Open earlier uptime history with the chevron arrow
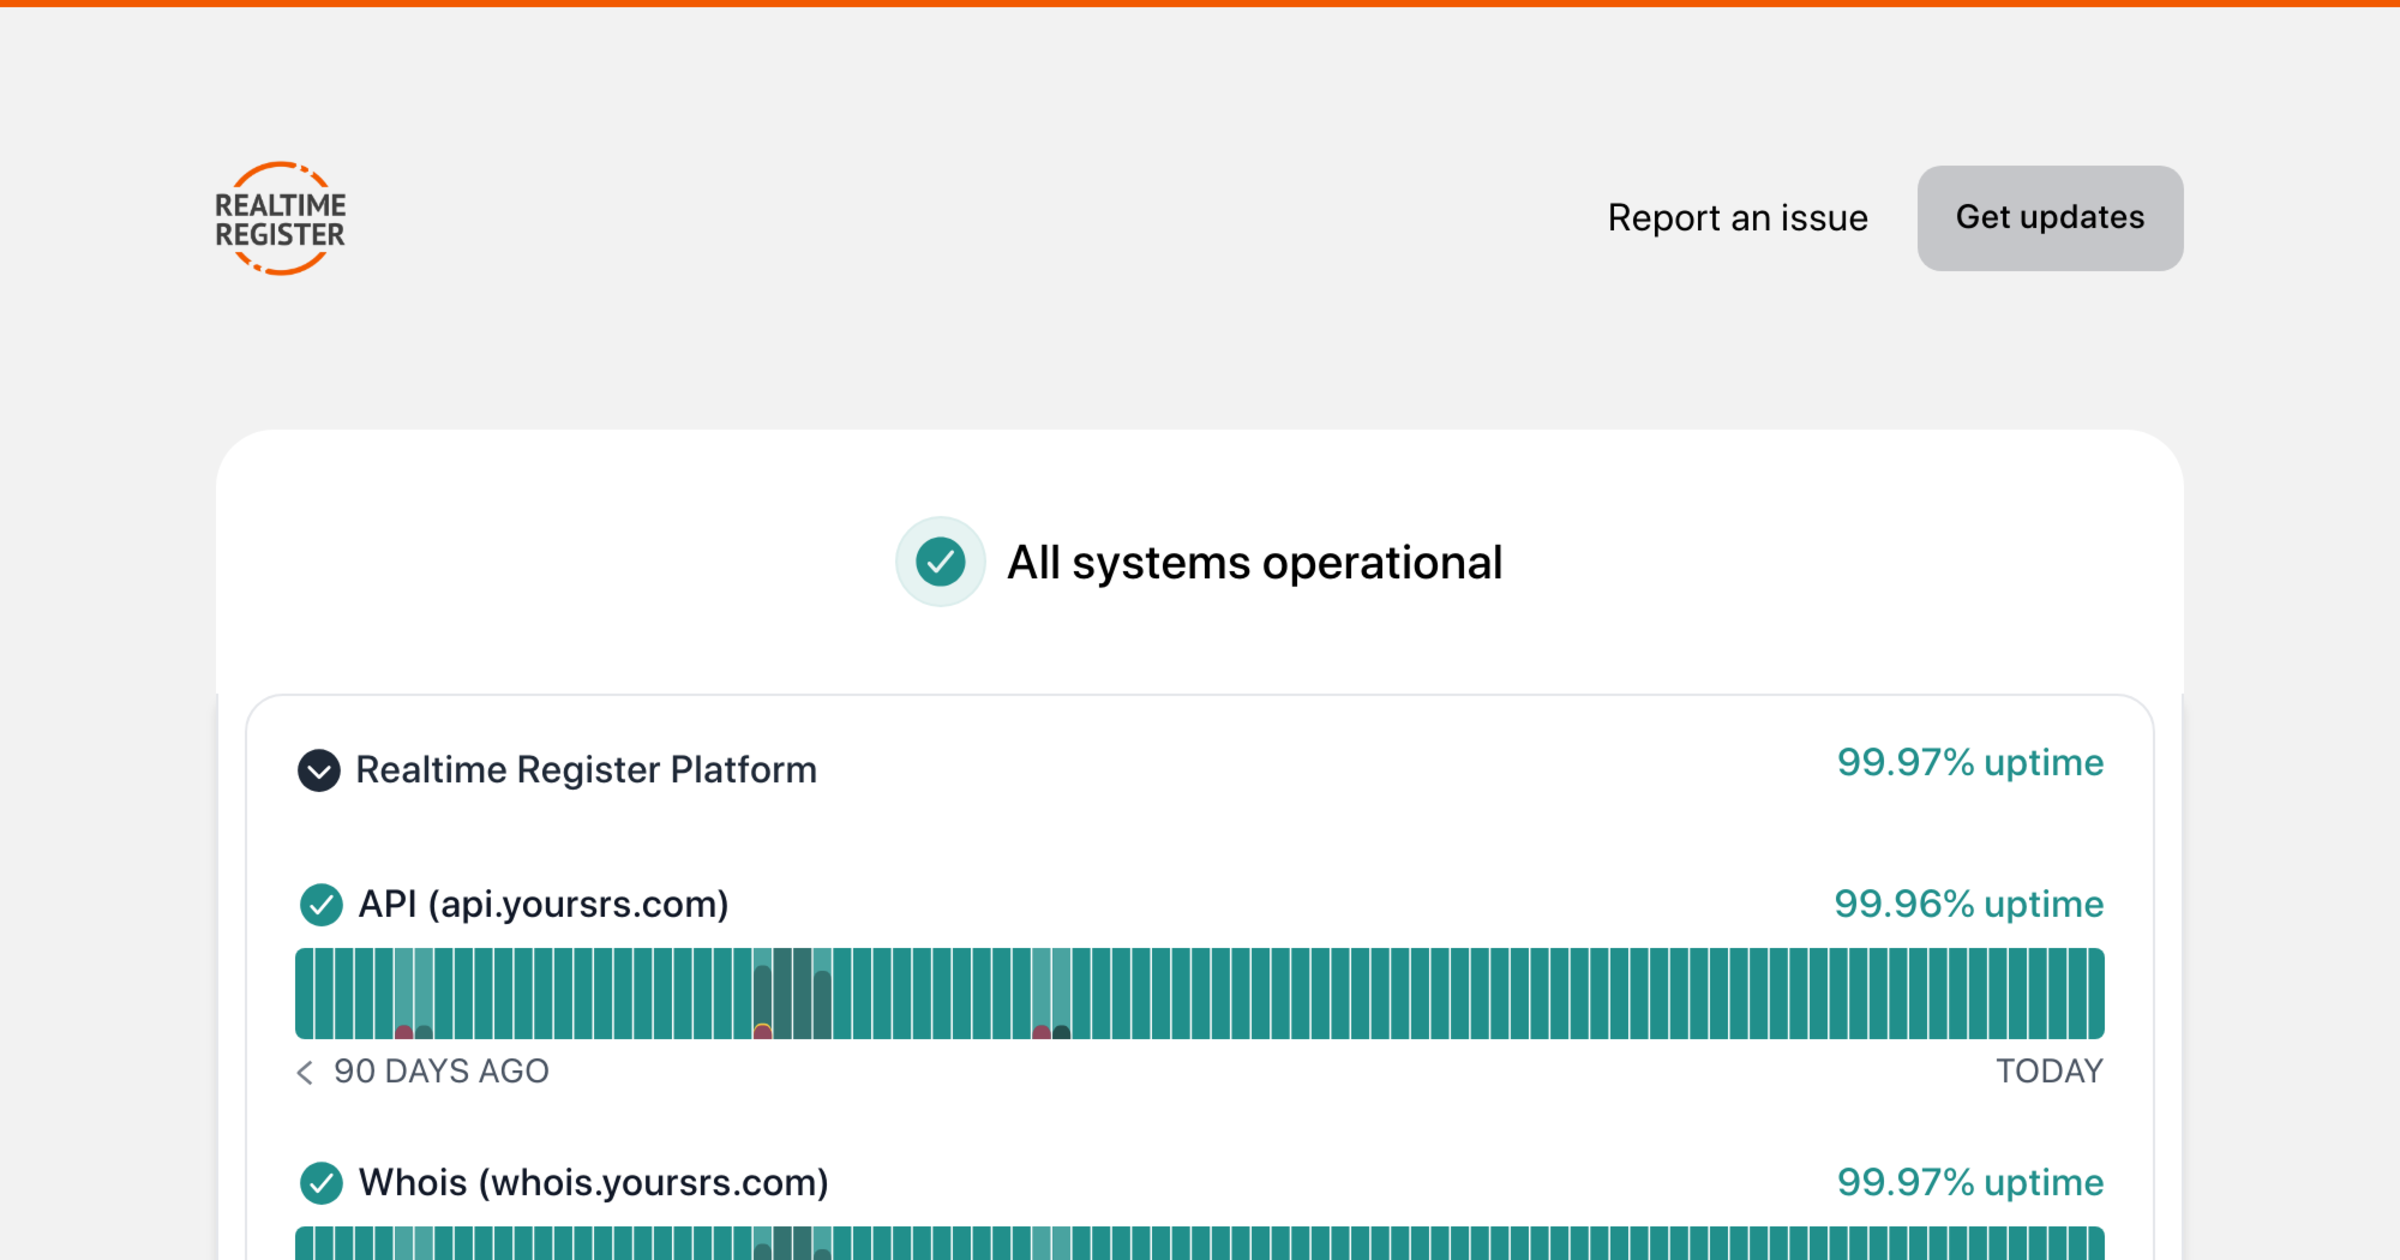Viewport: 2400px width, 1260px height. 303,1072
